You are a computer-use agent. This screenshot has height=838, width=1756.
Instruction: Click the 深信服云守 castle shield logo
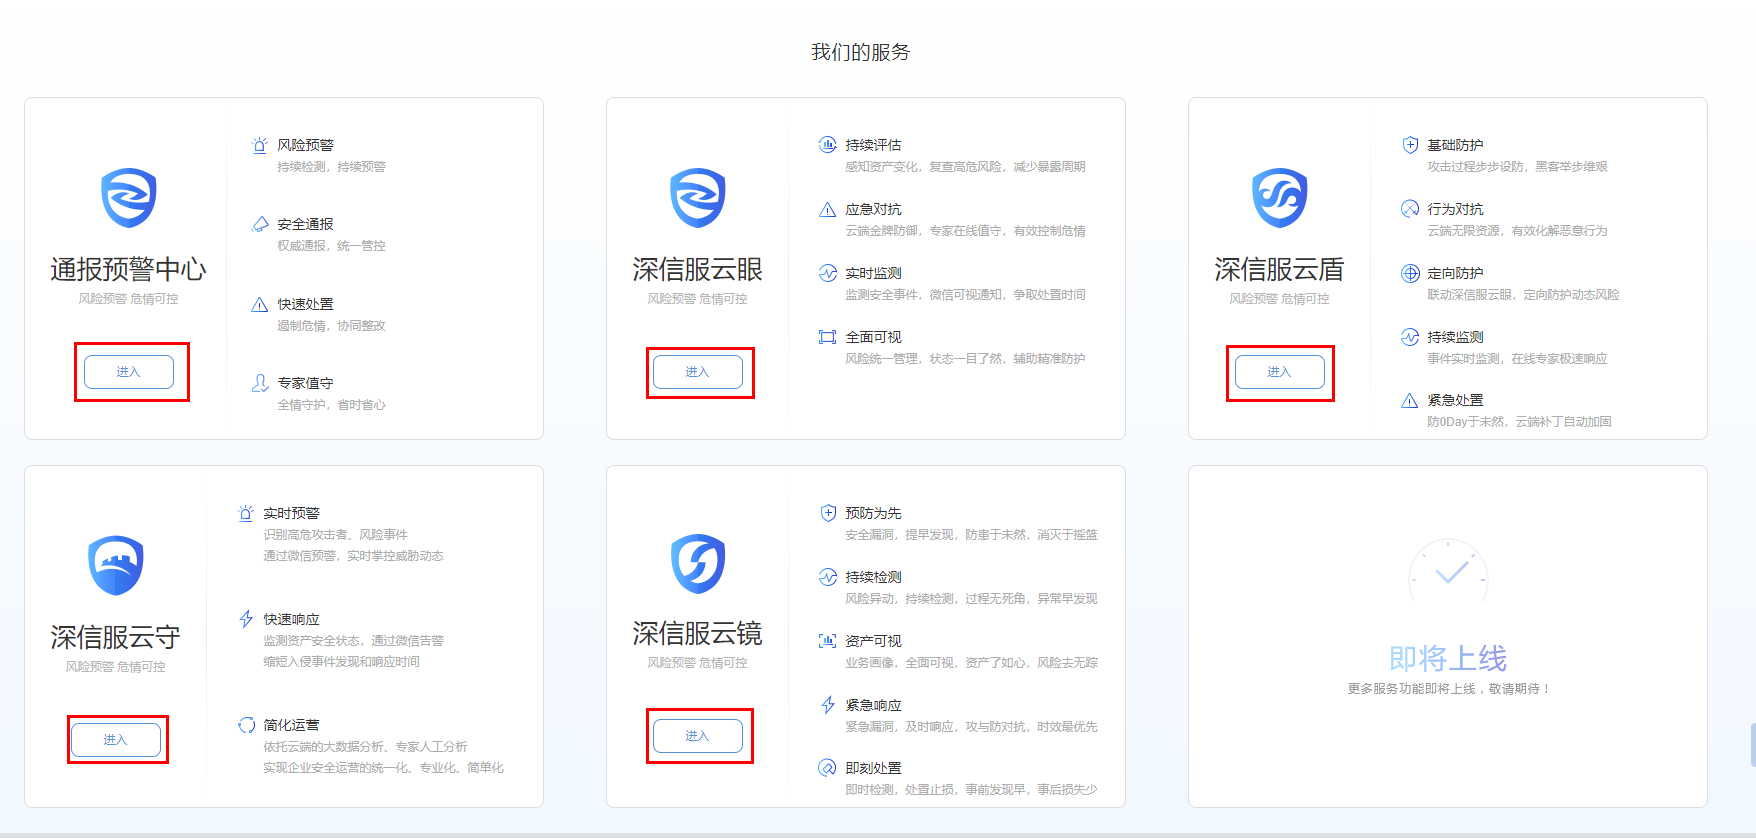[x=116, y=565]
